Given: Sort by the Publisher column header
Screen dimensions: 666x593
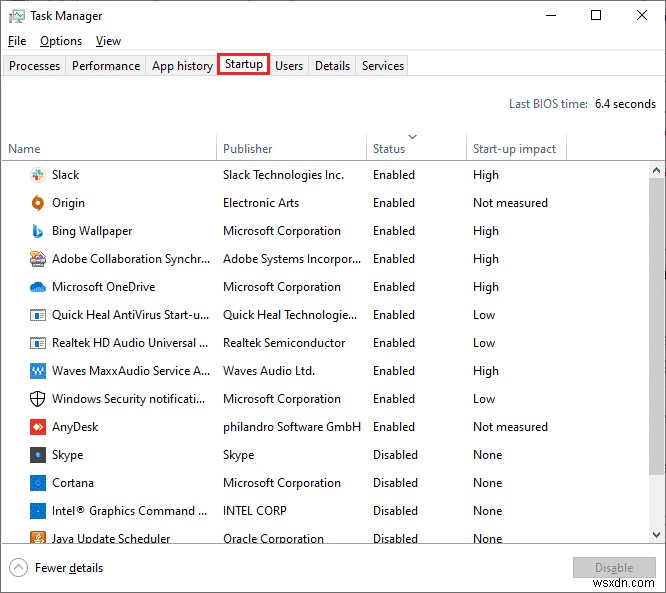Looking at the screenshot, I should click(x=248, y=149).
